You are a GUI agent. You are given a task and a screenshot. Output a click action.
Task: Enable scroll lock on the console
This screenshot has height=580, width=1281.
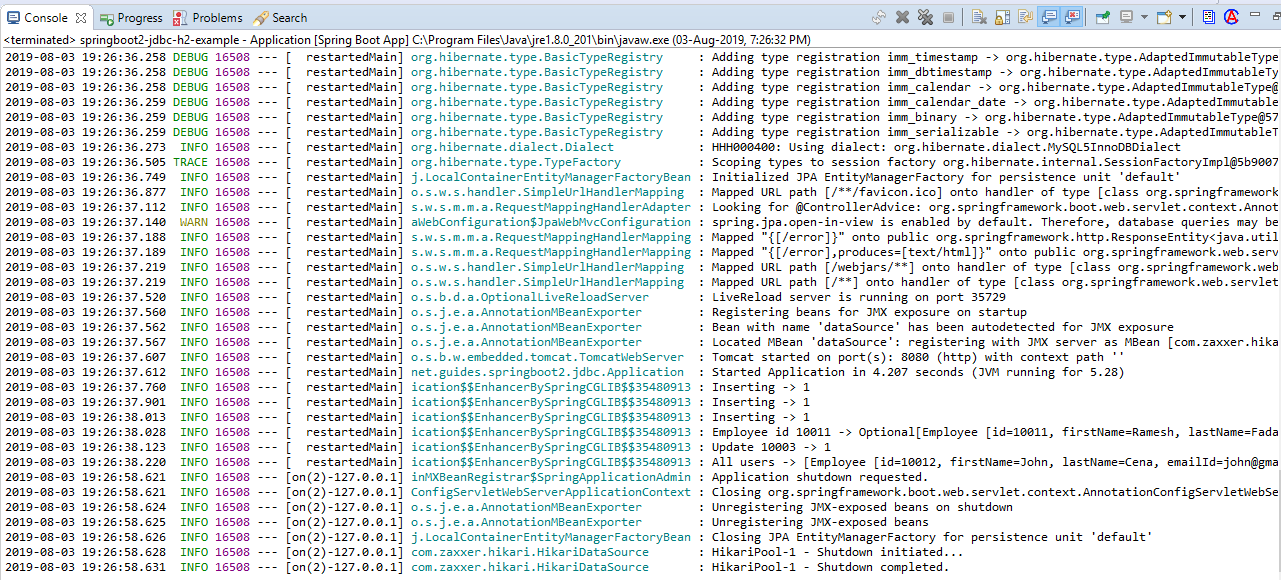[x=1002, y=15]
